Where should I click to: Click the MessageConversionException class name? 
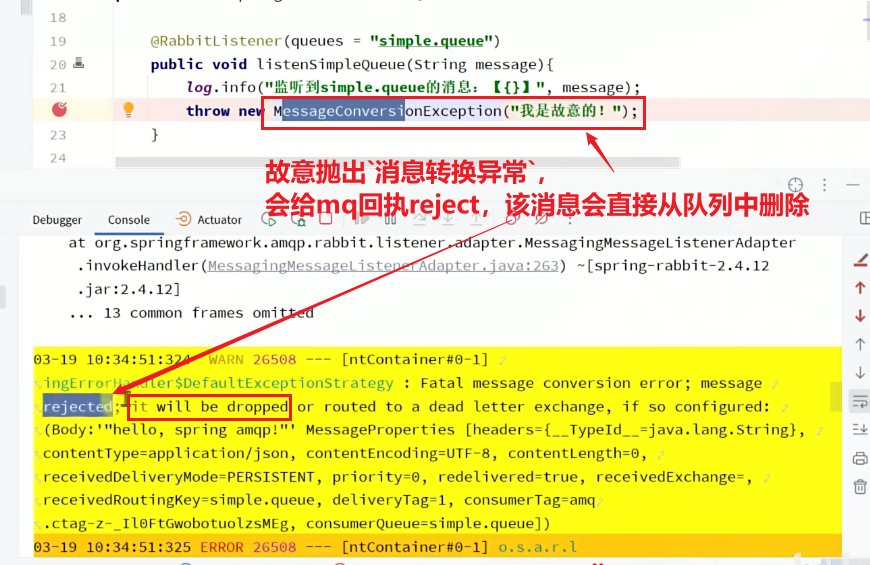(387, 111)
